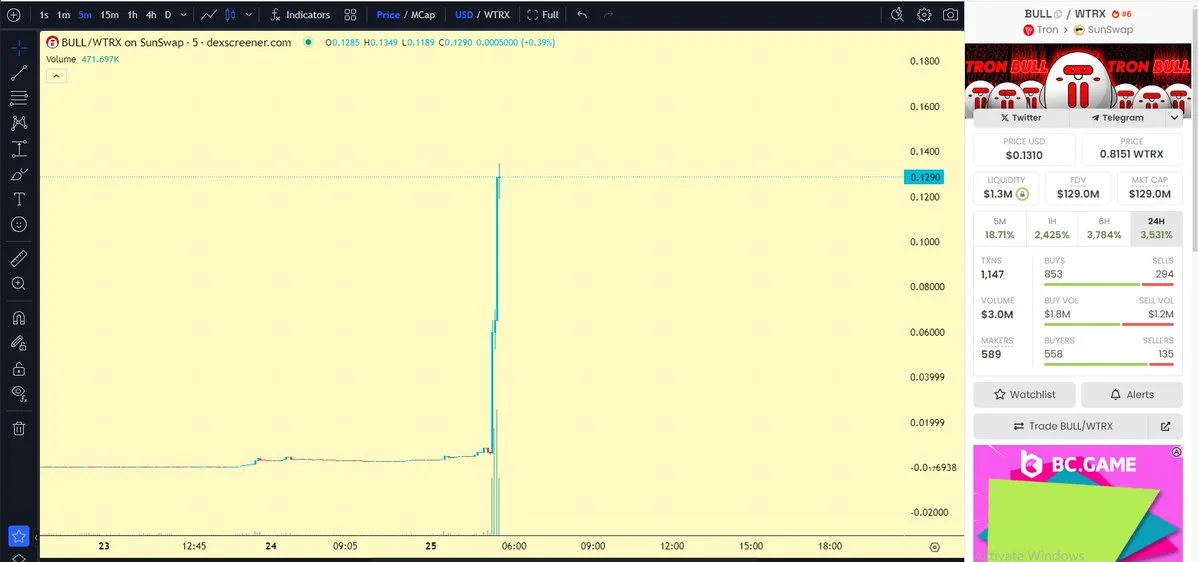Open the Twitter link

point(1021,118)
